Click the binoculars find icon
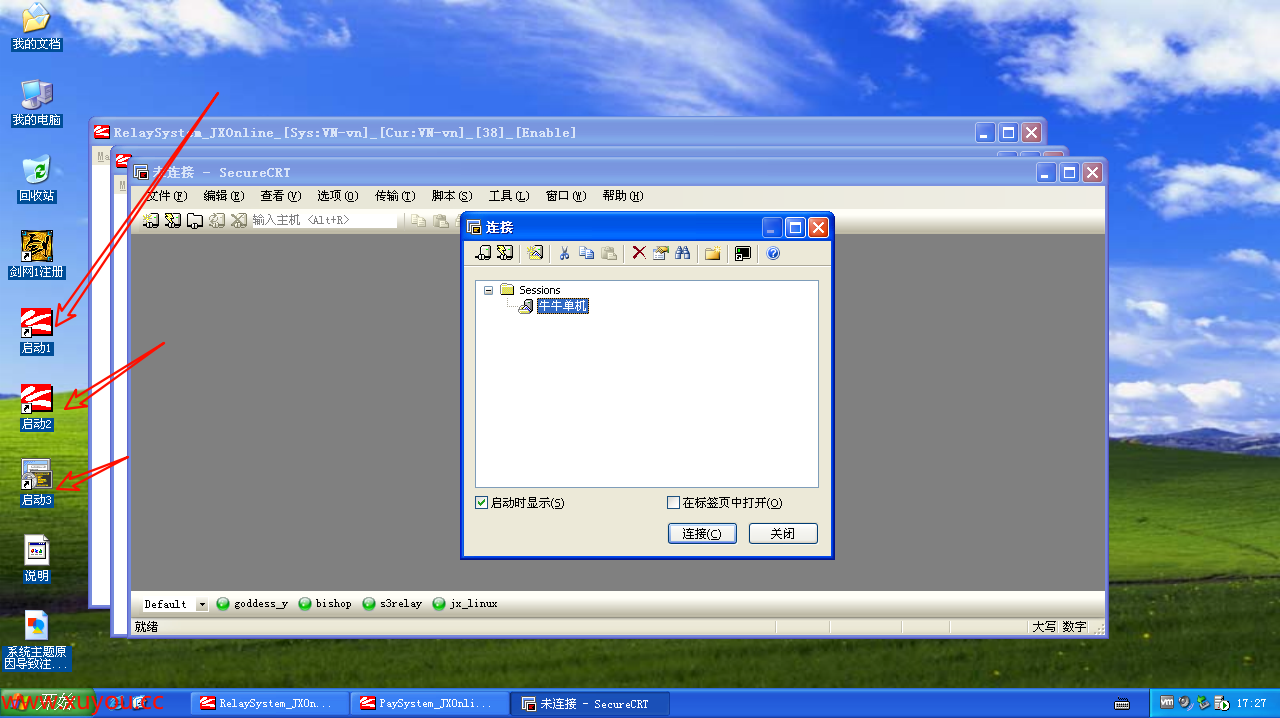 point(683,254)
